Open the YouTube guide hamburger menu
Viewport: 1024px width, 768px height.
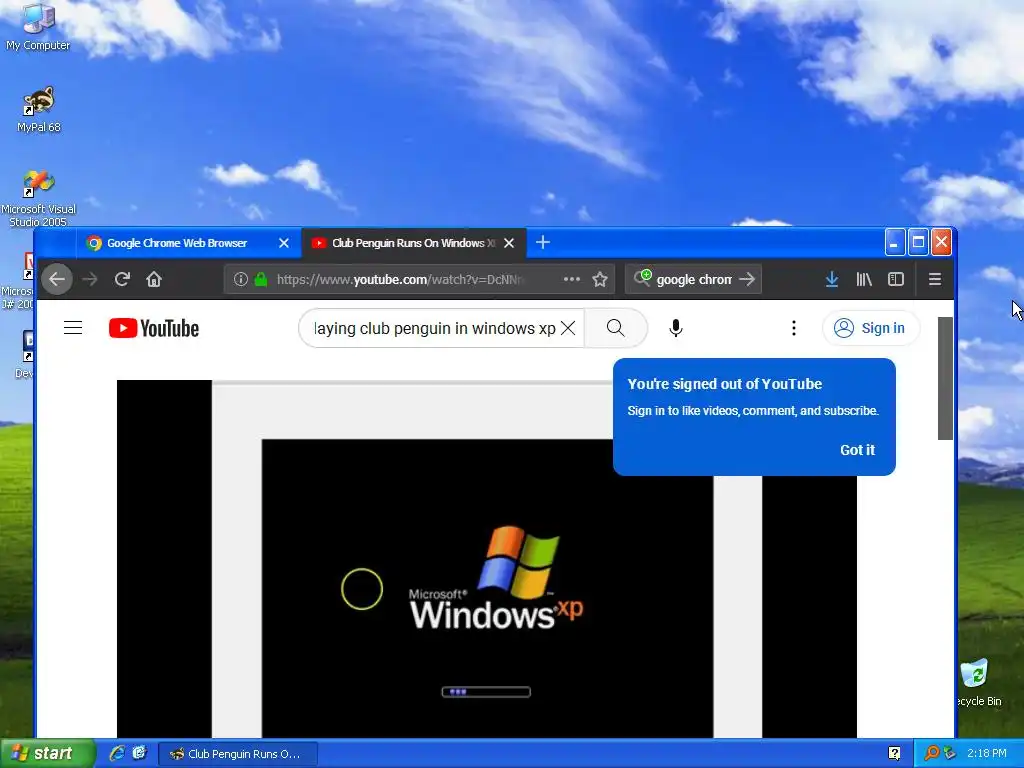tap(73, 328)
